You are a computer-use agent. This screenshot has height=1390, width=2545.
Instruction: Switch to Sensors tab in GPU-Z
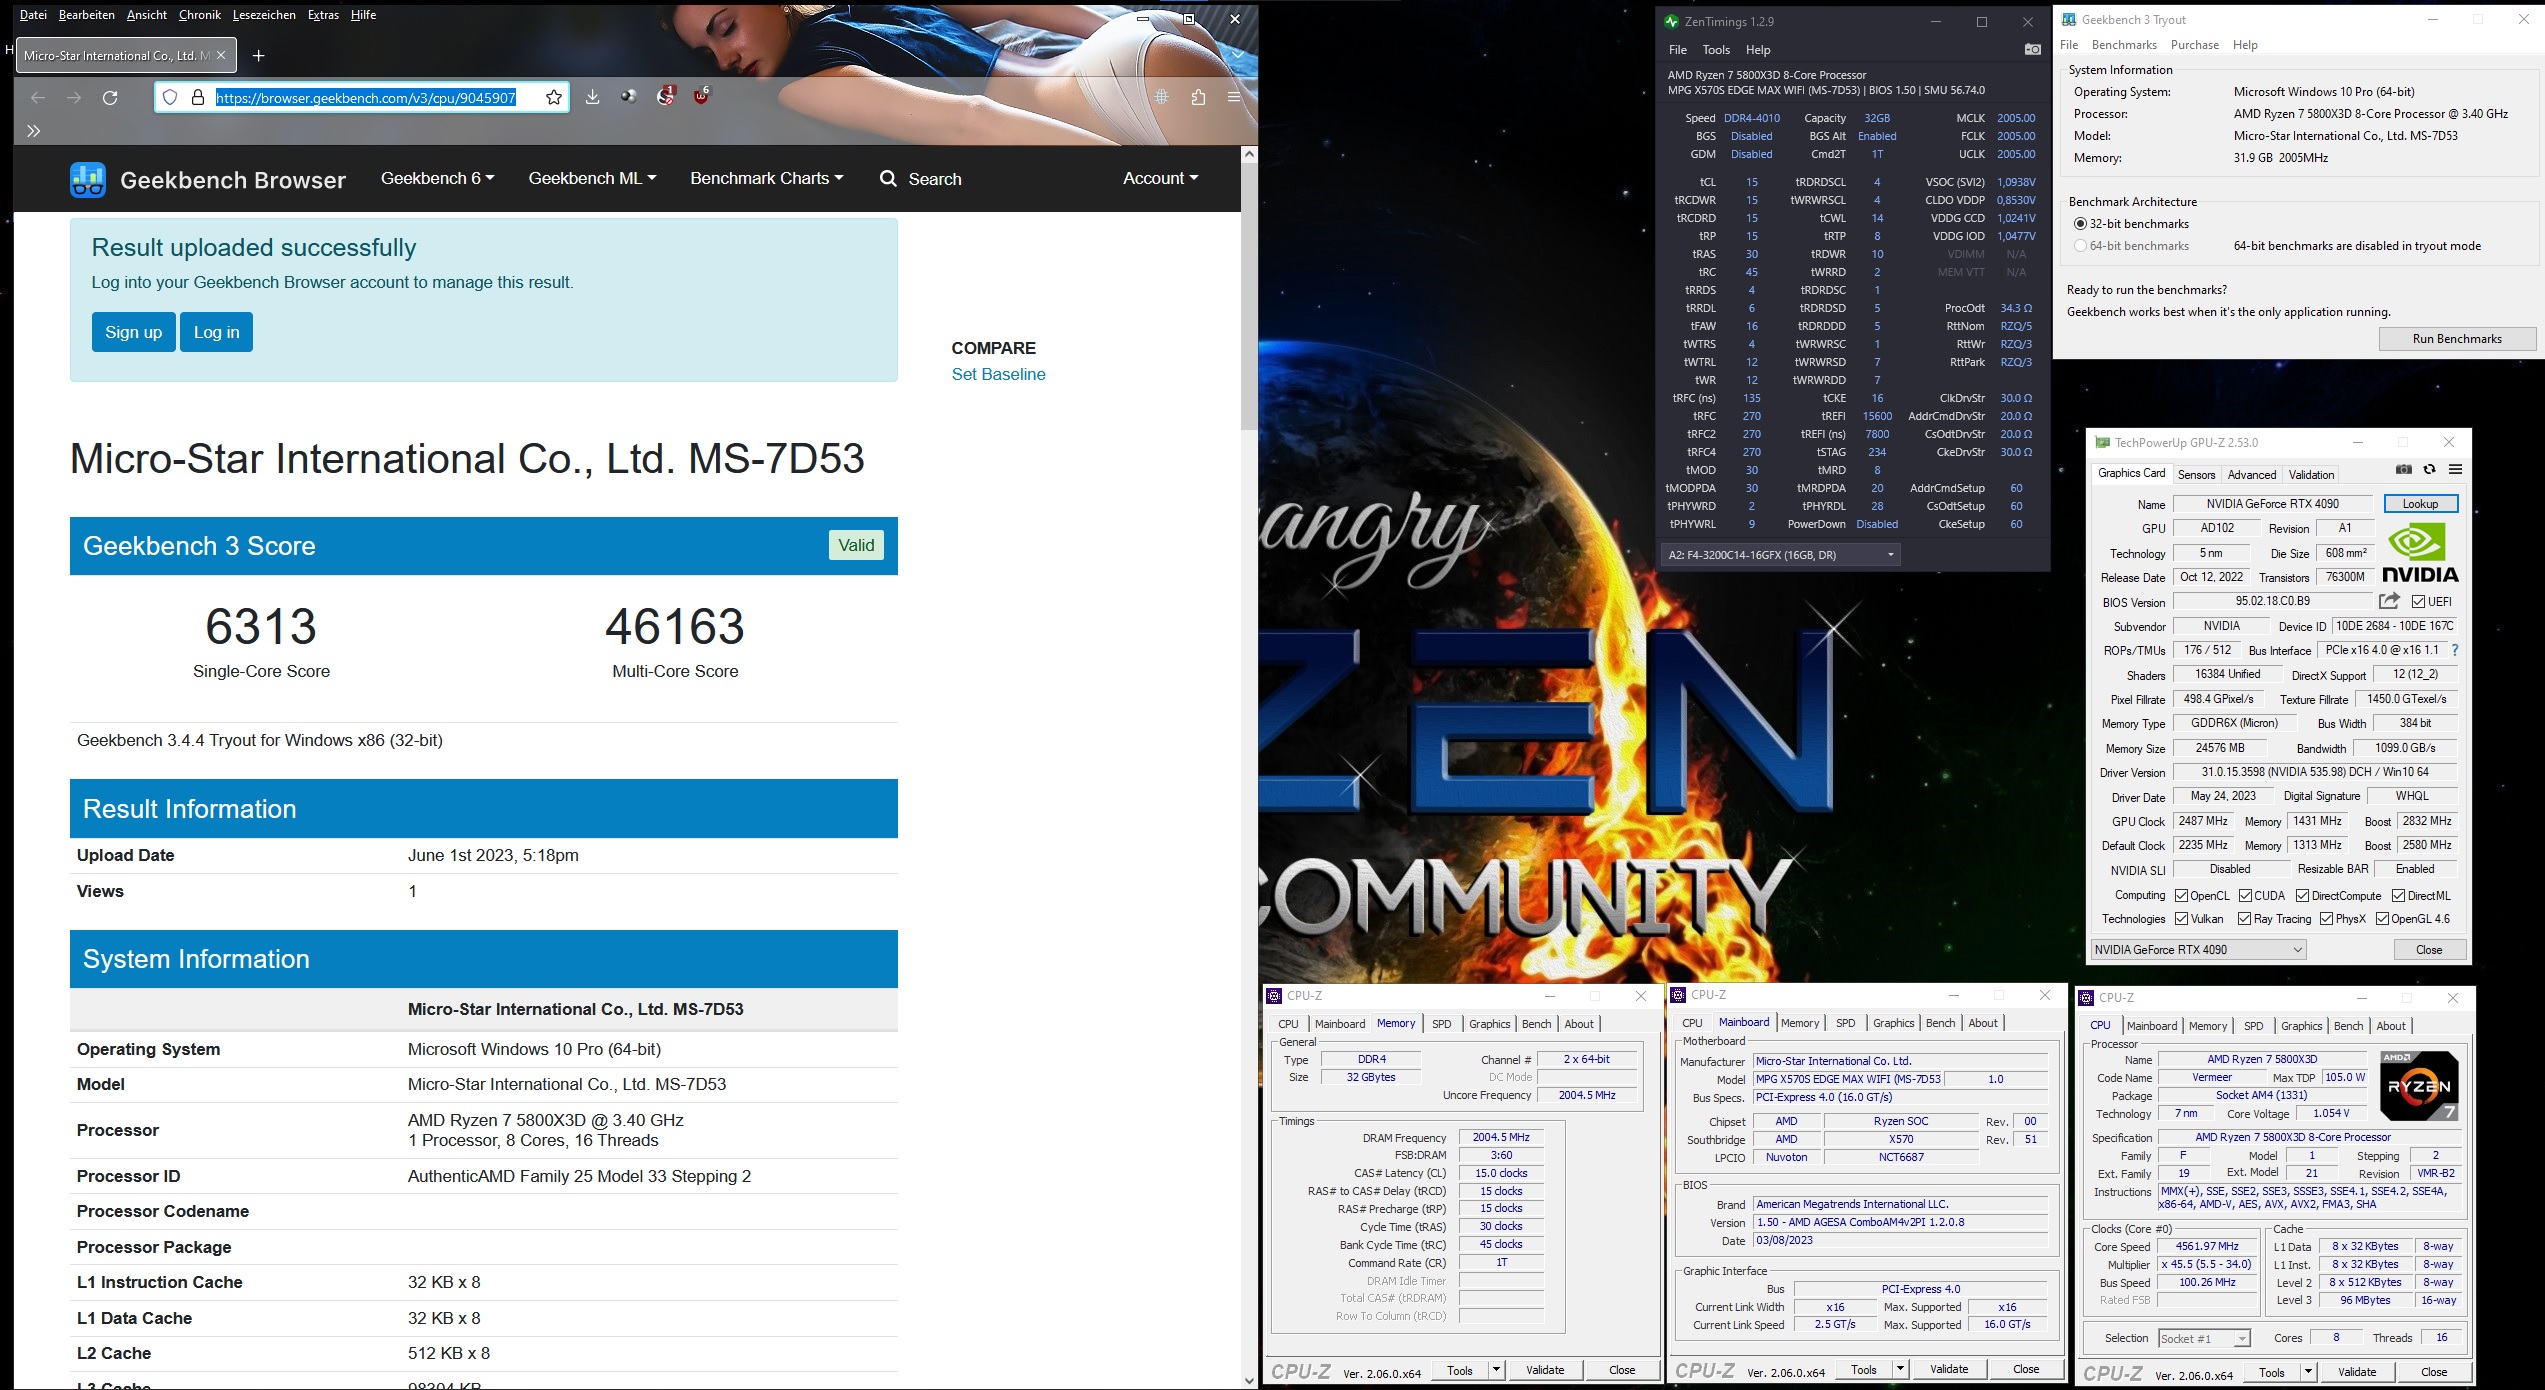[2196, 475]
